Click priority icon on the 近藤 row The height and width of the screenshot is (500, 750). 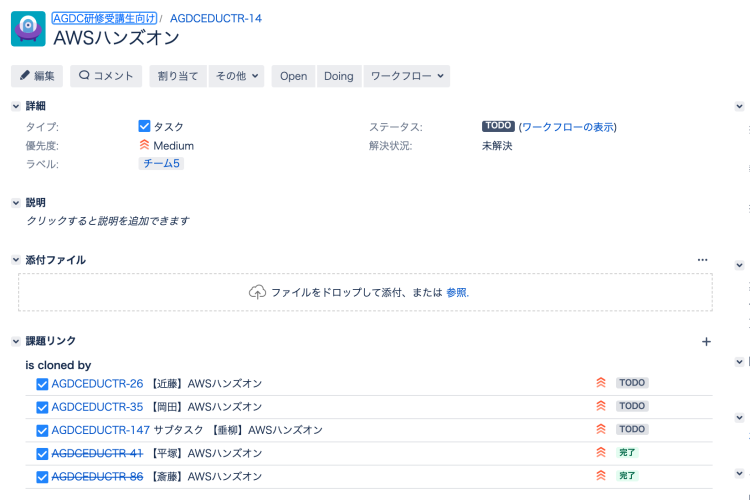click(601, 382)
